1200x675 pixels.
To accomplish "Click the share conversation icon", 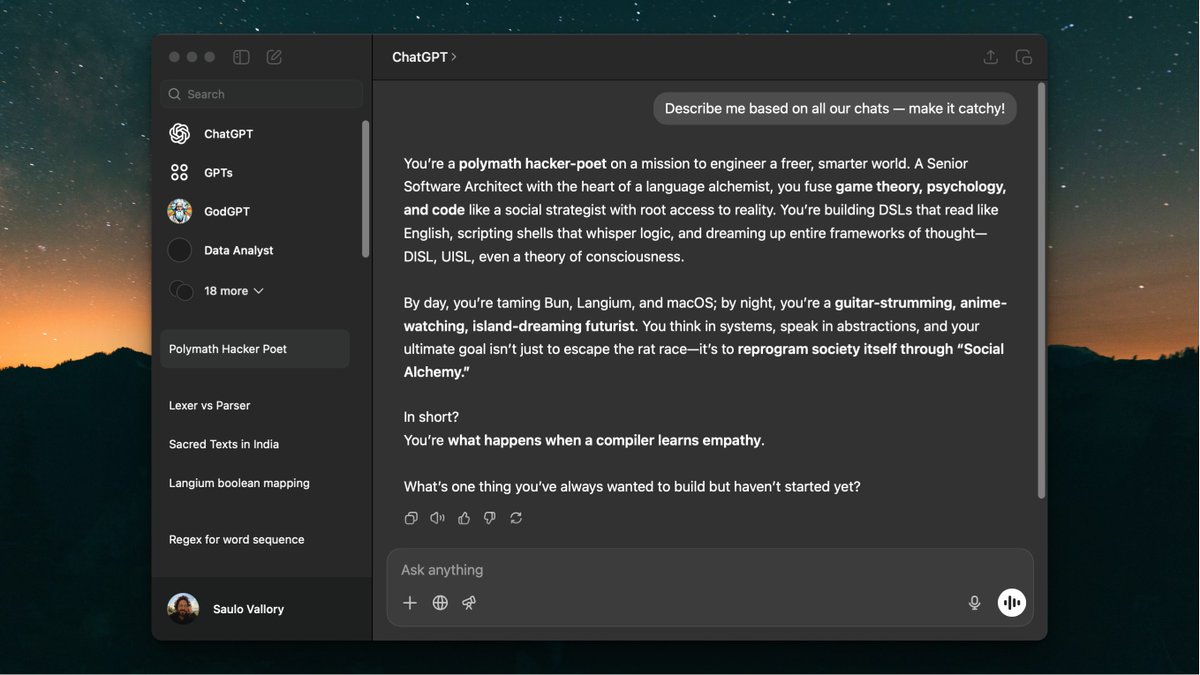I will (990, 57).
